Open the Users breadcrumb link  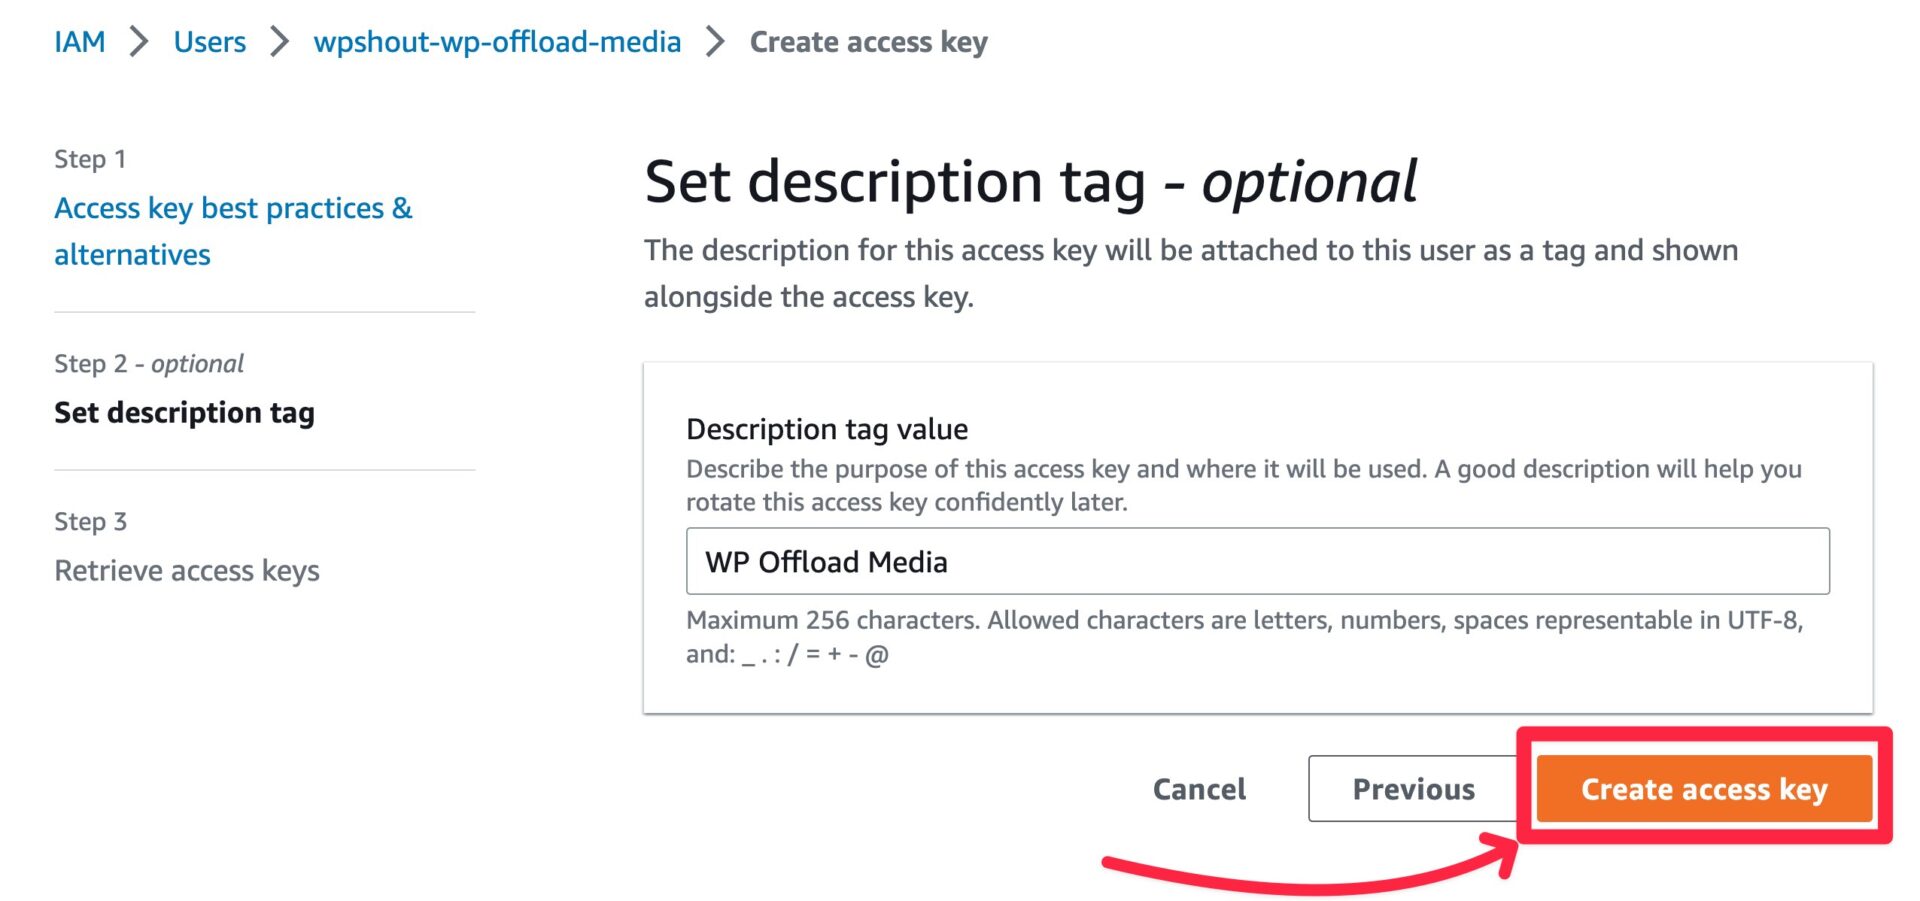pyautogui.click(x=209, y=41)
